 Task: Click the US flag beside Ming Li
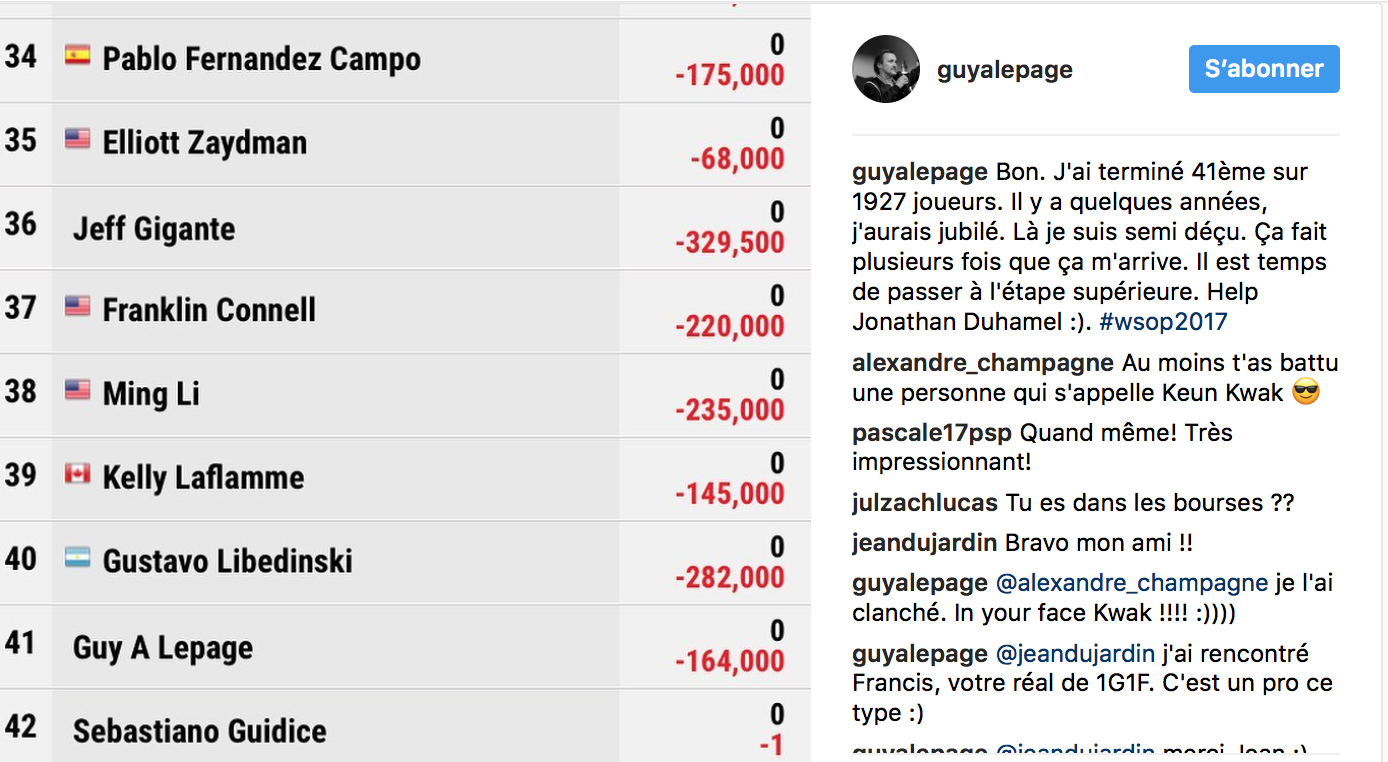coord(77,390)
